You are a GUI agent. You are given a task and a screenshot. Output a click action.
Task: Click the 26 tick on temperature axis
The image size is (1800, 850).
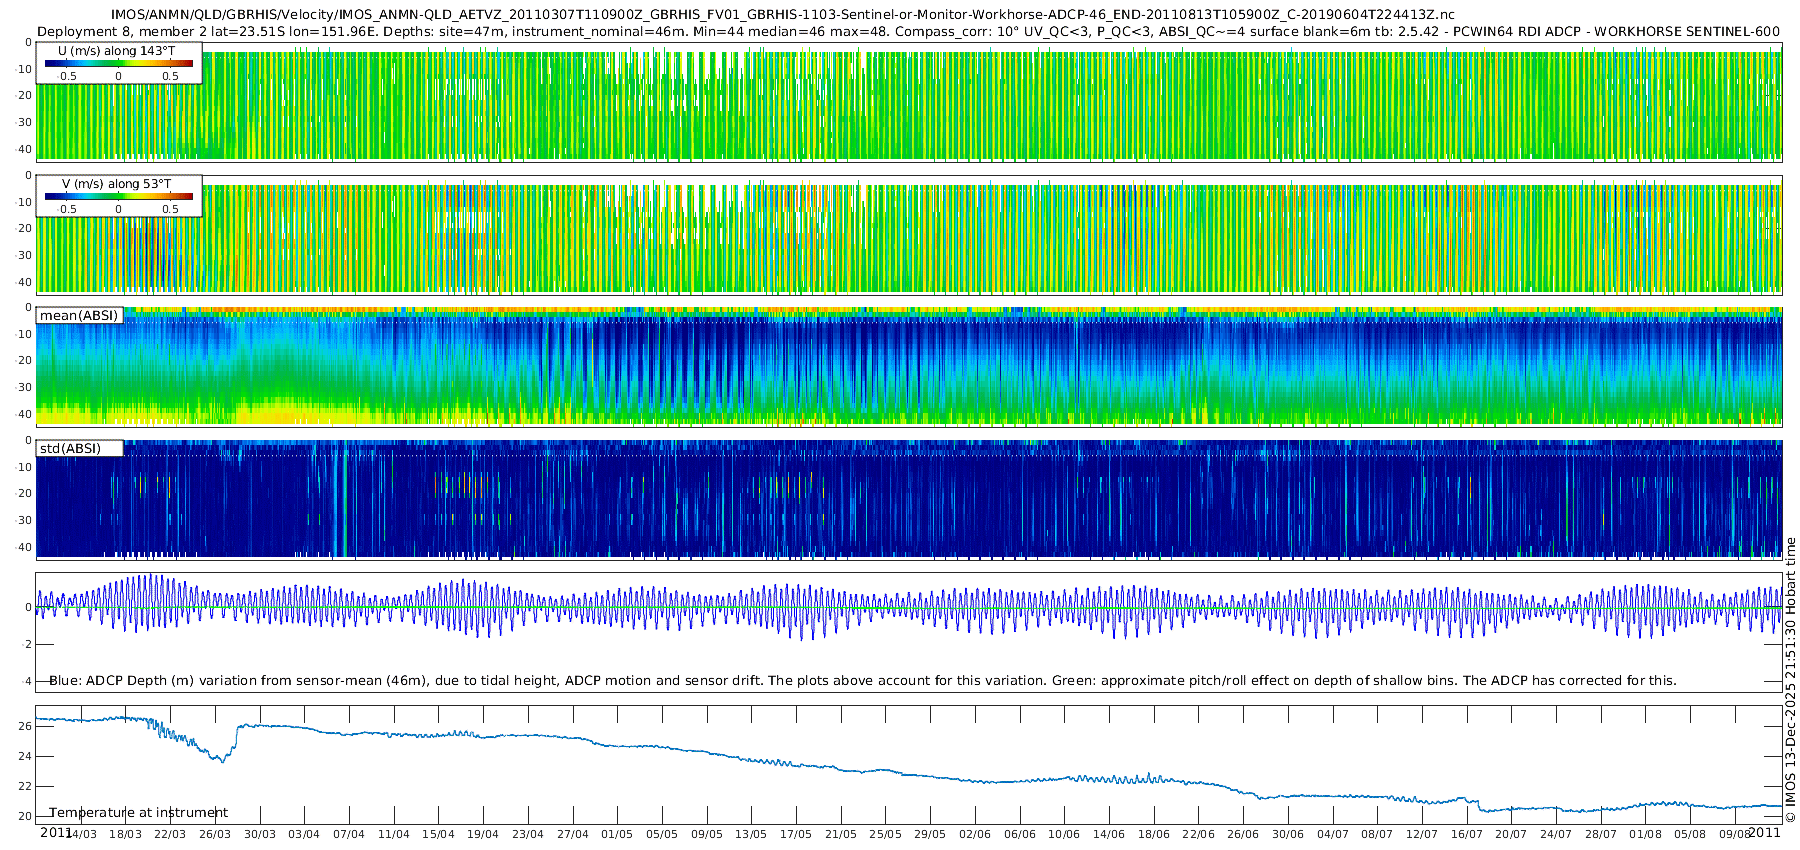tap(25, 726)
